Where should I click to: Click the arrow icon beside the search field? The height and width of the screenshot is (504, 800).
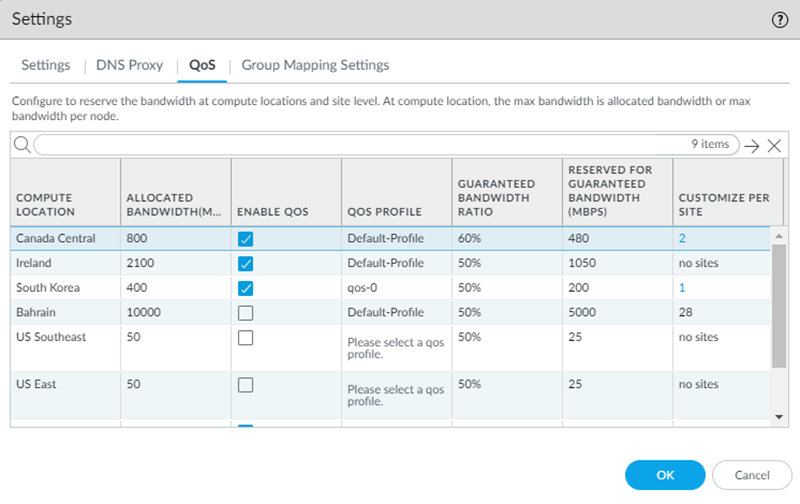click(x=752, y=146)
